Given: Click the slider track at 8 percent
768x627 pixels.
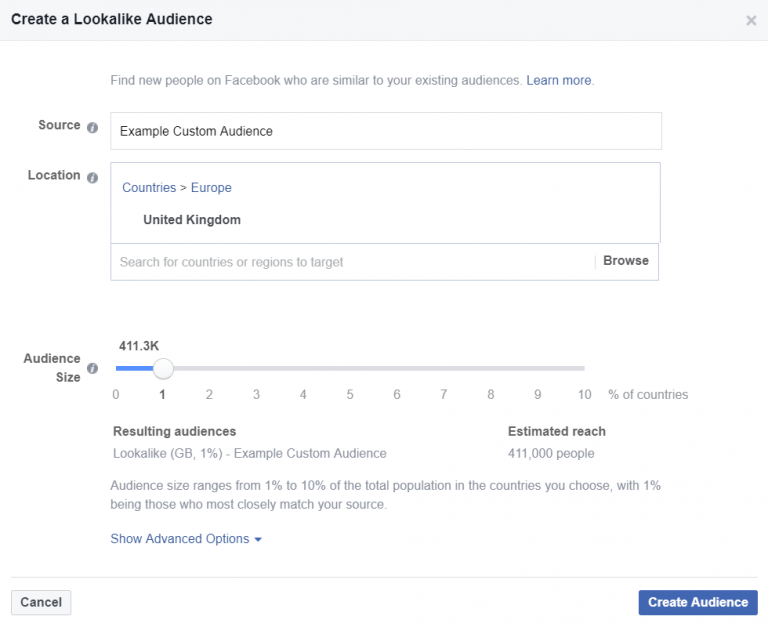Looking at the screenshot, I should point(490,368).
